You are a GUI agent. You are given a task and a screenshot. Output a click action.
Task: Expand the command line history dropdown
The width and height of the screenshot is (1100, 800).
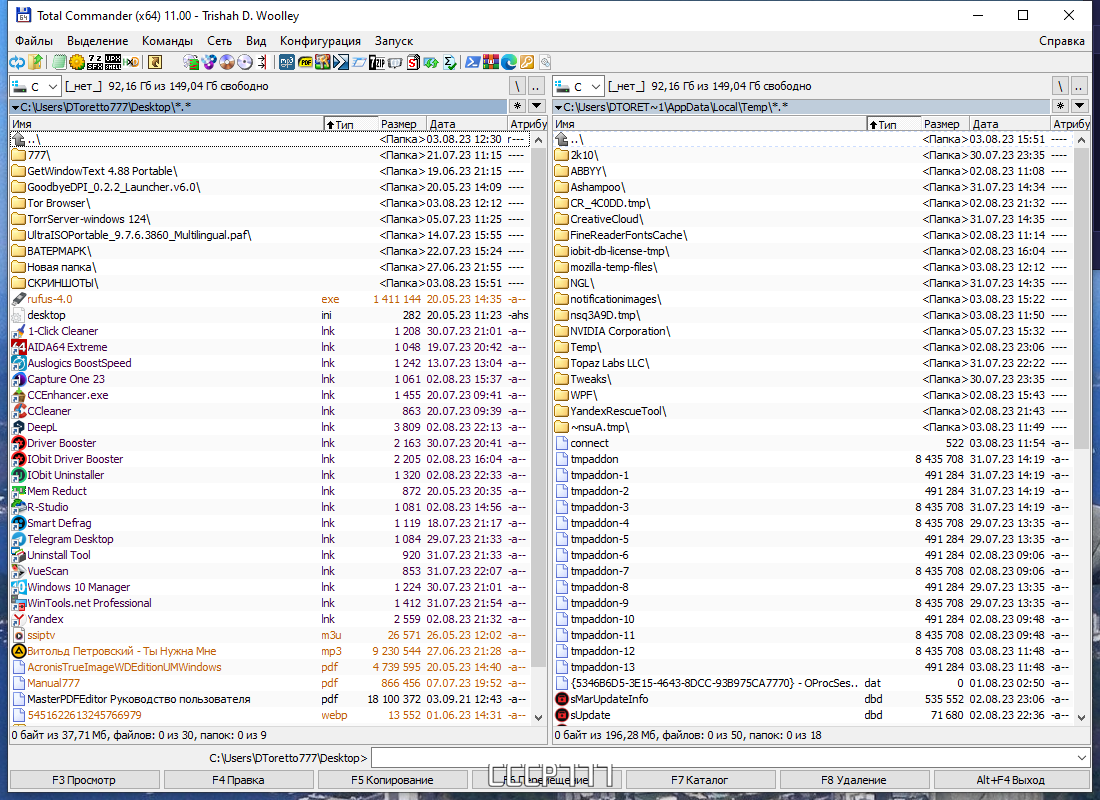pos(1081,758)
